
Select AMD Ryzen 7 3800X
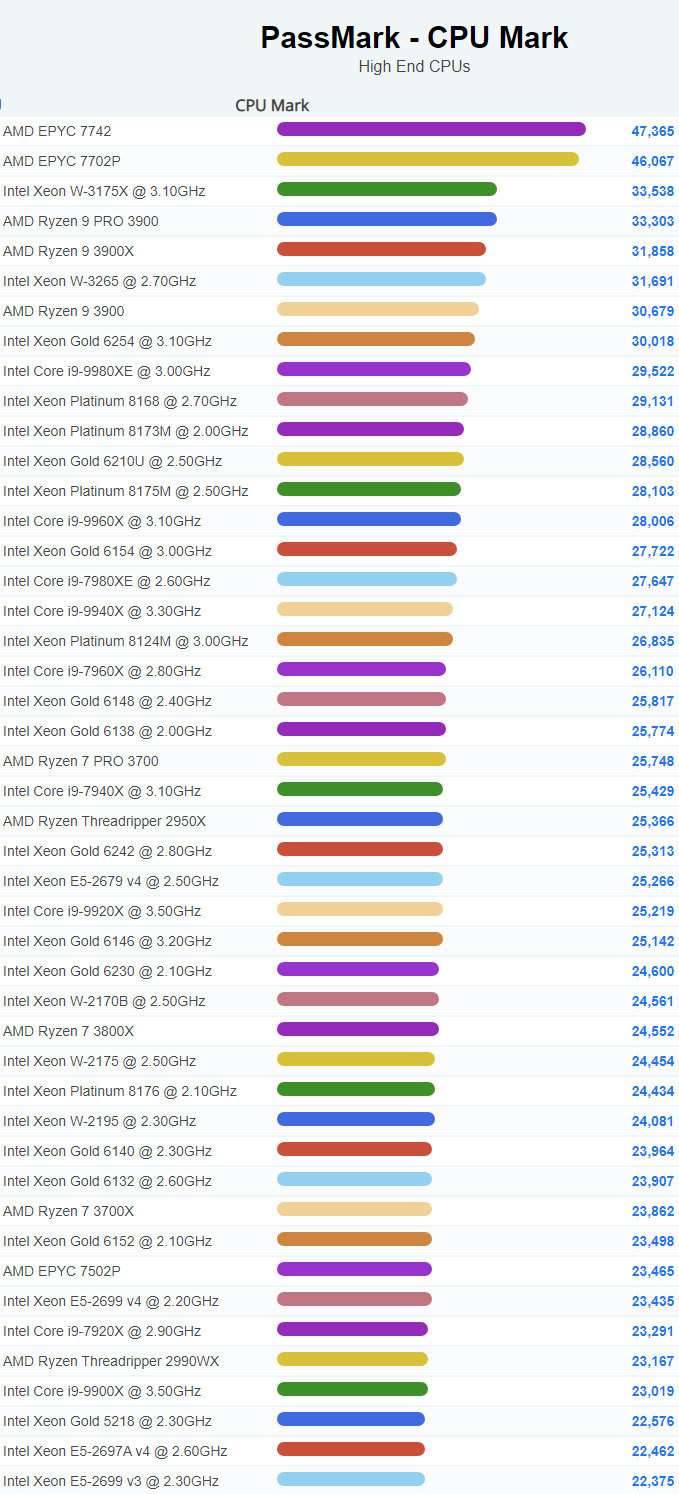[x=68, y=1031]
